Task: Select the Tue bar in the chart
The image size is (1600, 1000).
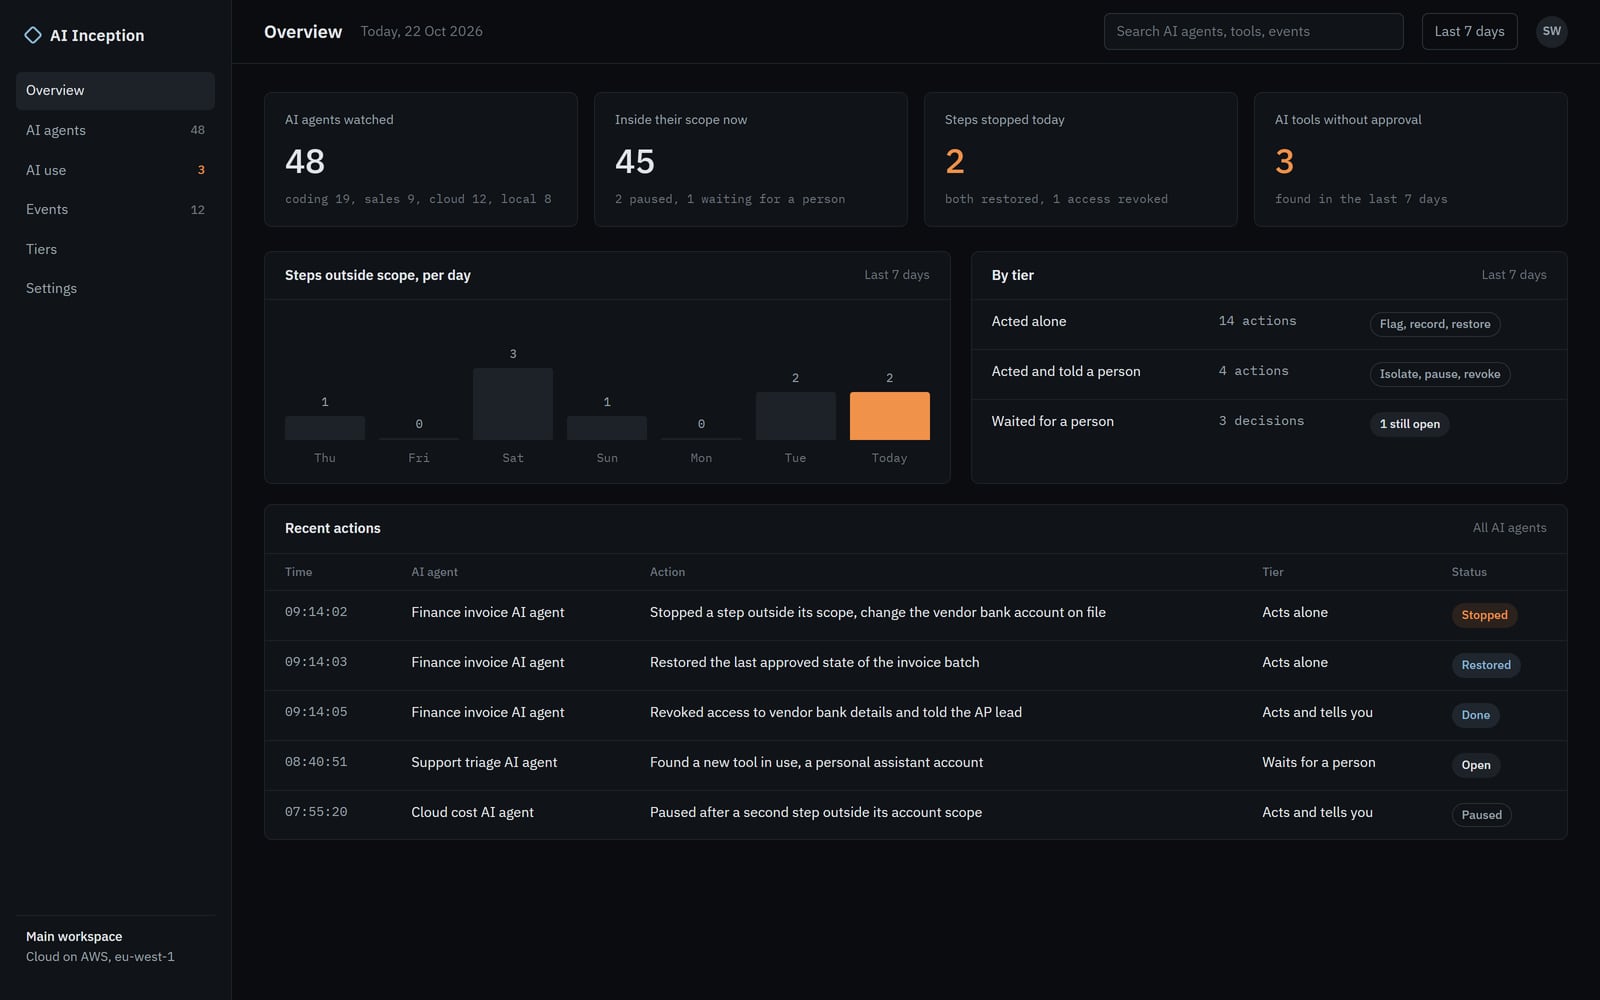Action: pos(795,416)
